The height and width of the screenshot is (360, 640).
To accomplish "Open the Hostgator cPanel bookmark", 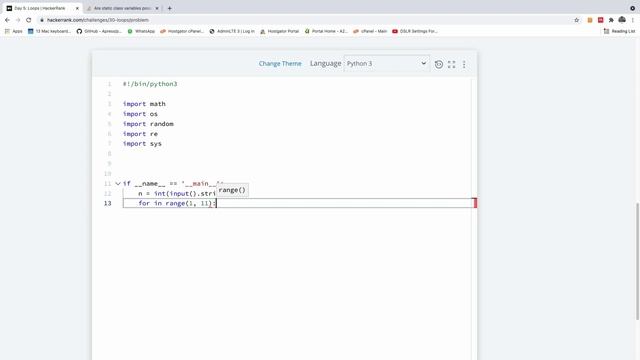I will click(182, 31).
